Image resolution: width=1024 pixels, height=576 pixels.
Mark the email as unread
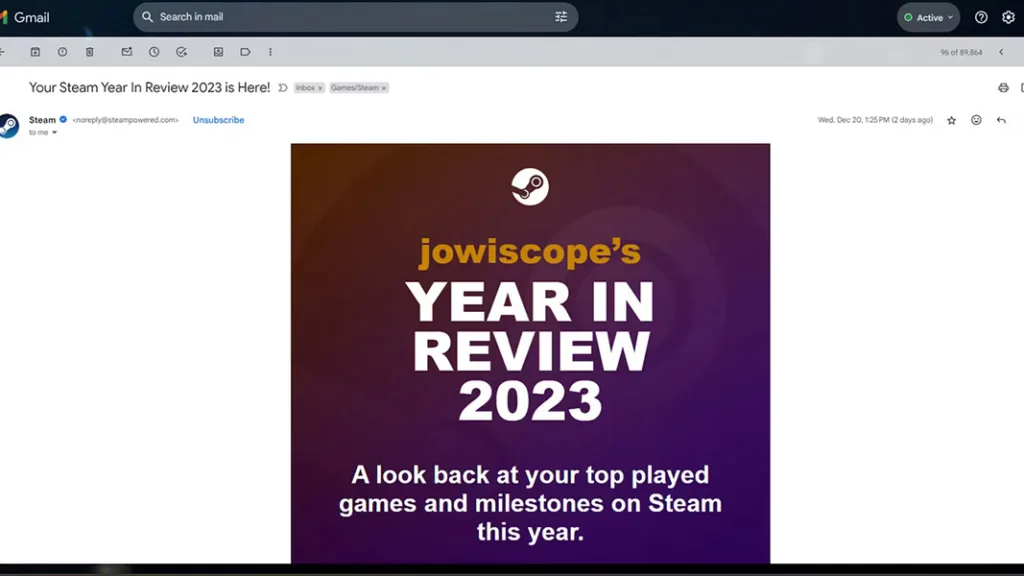pyautogui.click(x=127, y=52)
